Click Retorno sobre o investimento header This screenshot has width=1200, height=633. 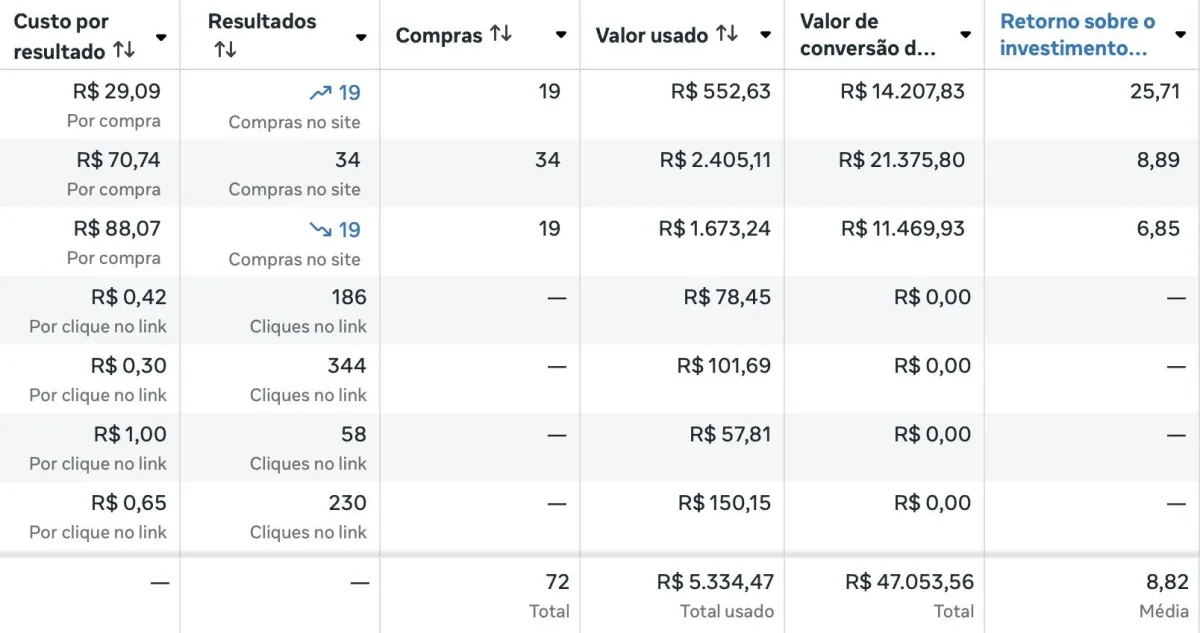[x=1078, y=35]
